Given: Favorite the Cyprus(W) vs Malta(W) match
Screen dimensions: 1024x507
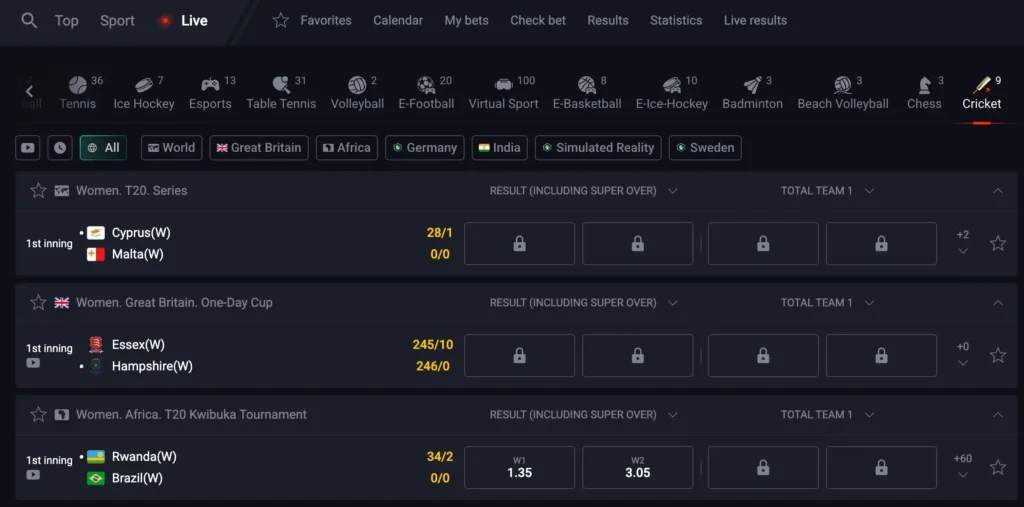Looking at the screenshot, I should tap(998, 244).
